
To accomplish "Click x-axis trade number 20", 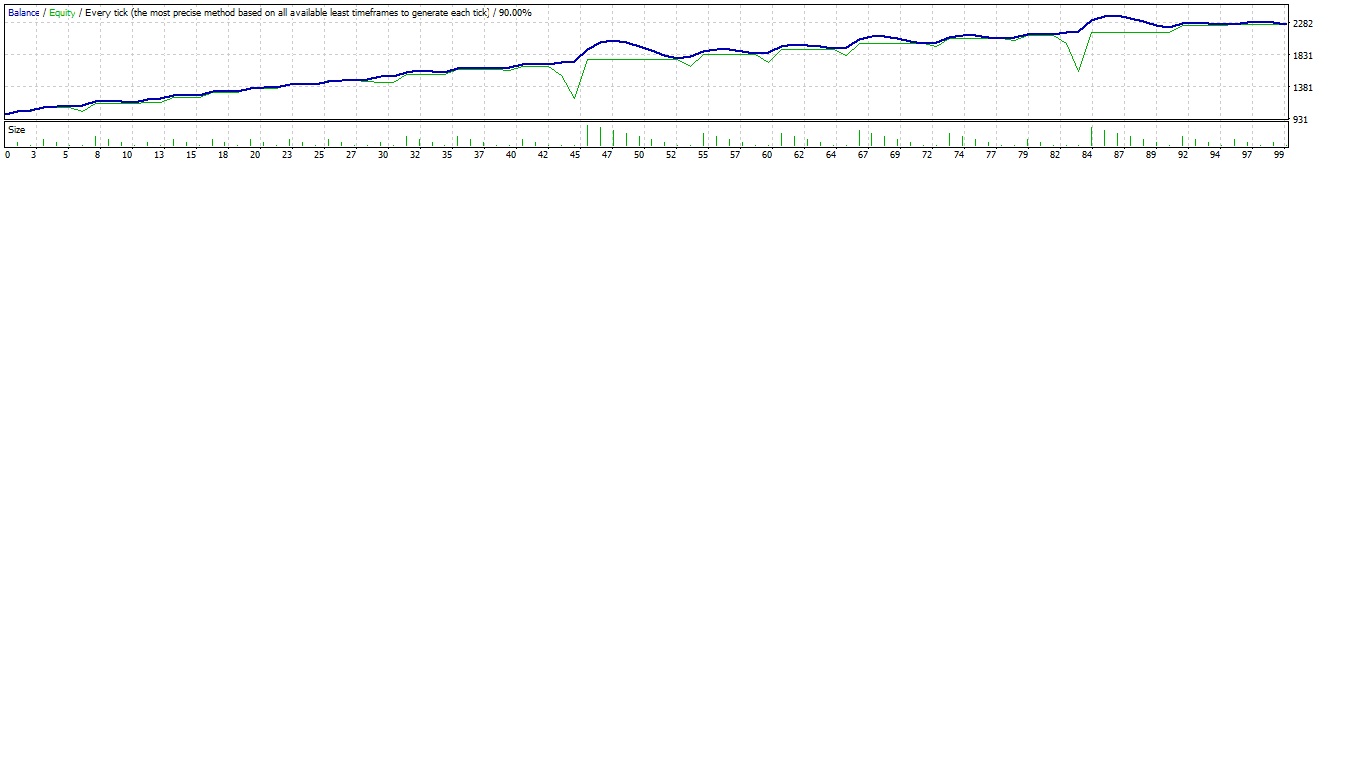I will pos(255,155).
